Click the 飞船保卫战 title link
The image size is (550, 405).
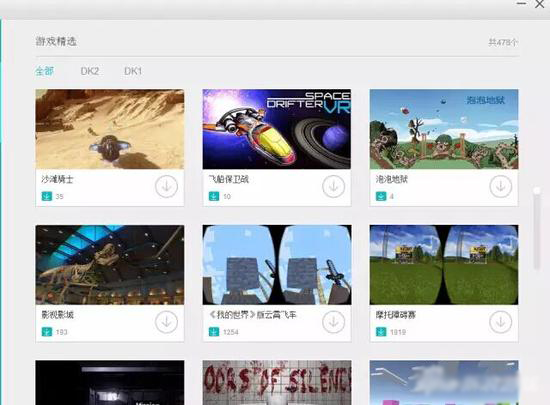pos(229,180)
